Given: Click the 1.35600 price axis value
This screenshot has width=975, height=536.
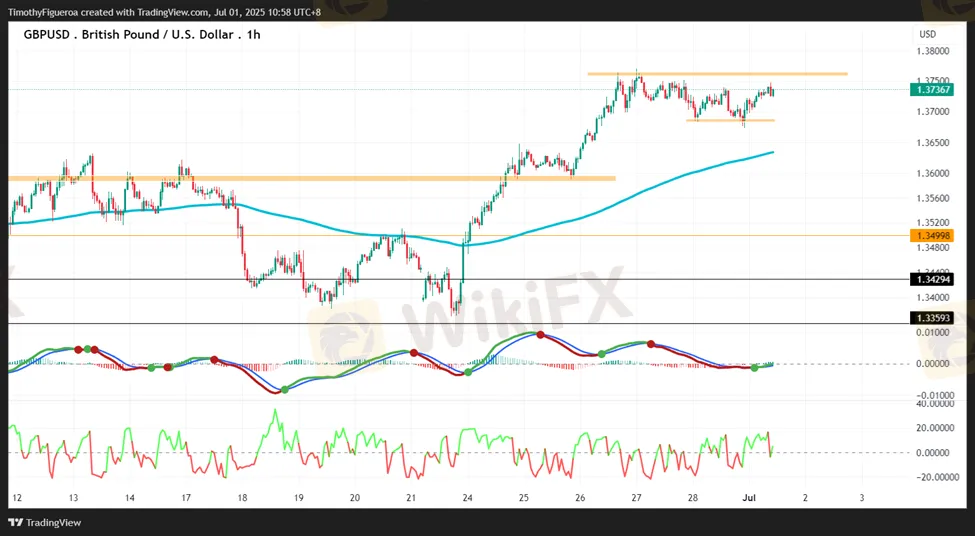Looking at the screenshot, I should [x=933, y=198].
